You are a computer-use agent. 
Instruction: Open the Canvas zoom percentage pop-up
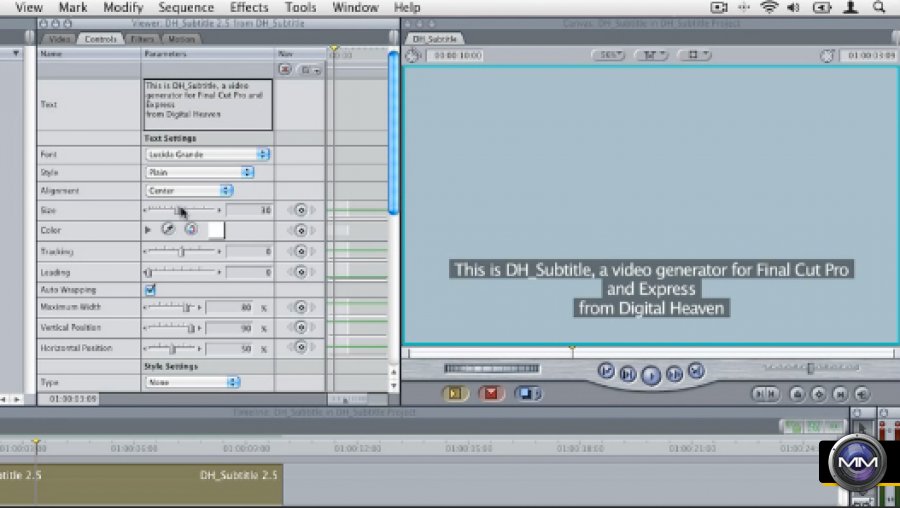coord(608,55)
